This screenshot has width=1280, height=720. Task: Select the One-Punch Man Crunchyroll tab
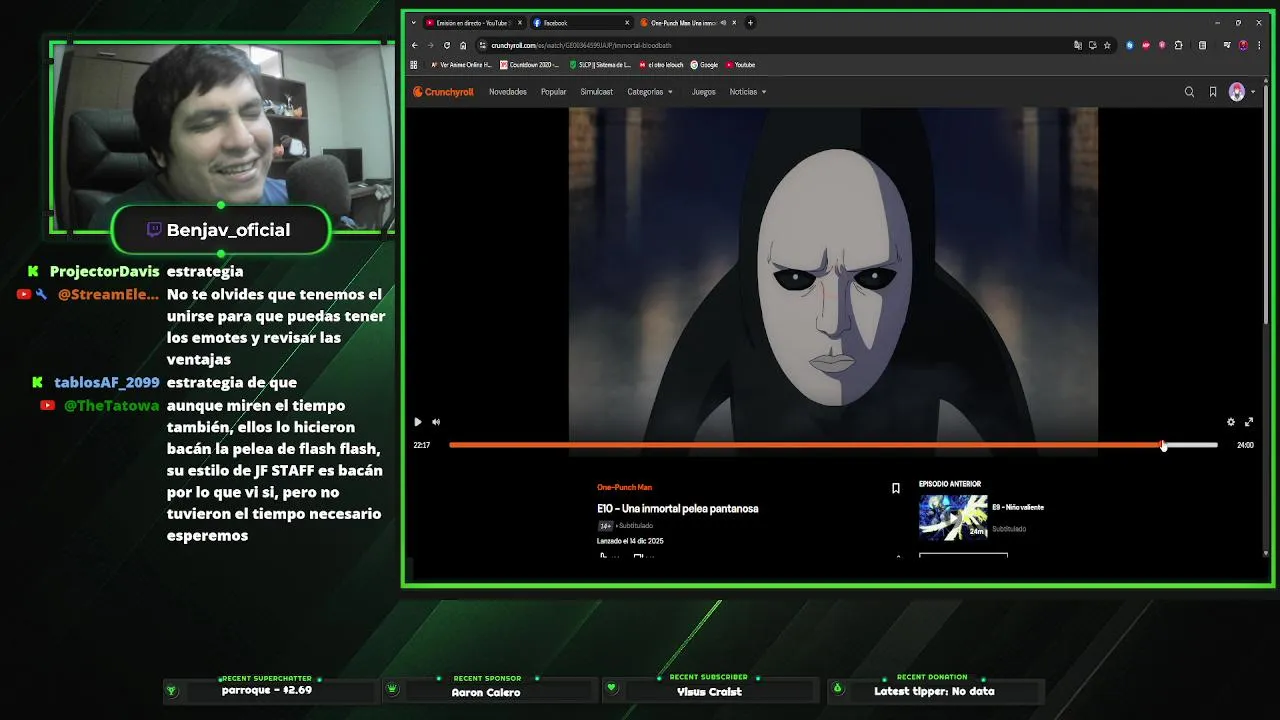(685, 22)
